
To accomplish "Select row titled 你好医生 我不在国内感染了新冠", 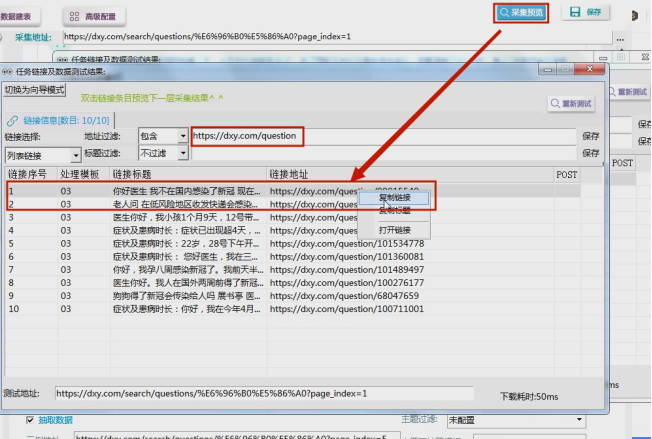I will pos(293,191).
